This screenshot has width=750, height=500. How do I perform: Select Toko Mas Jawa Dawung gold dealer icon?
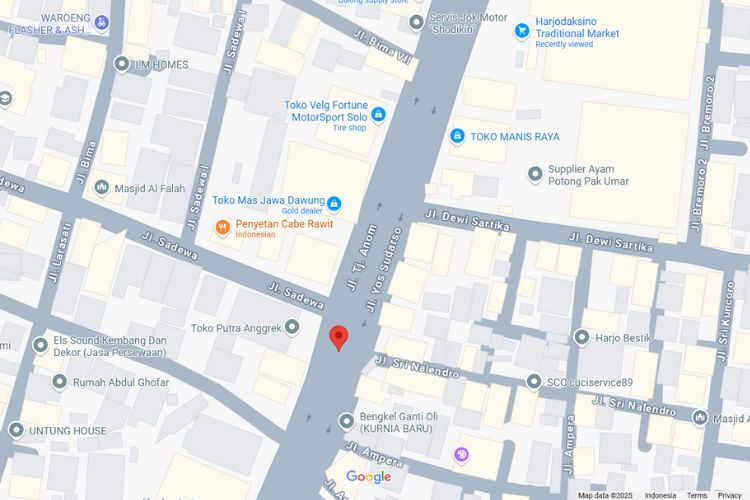click(334, 203)
